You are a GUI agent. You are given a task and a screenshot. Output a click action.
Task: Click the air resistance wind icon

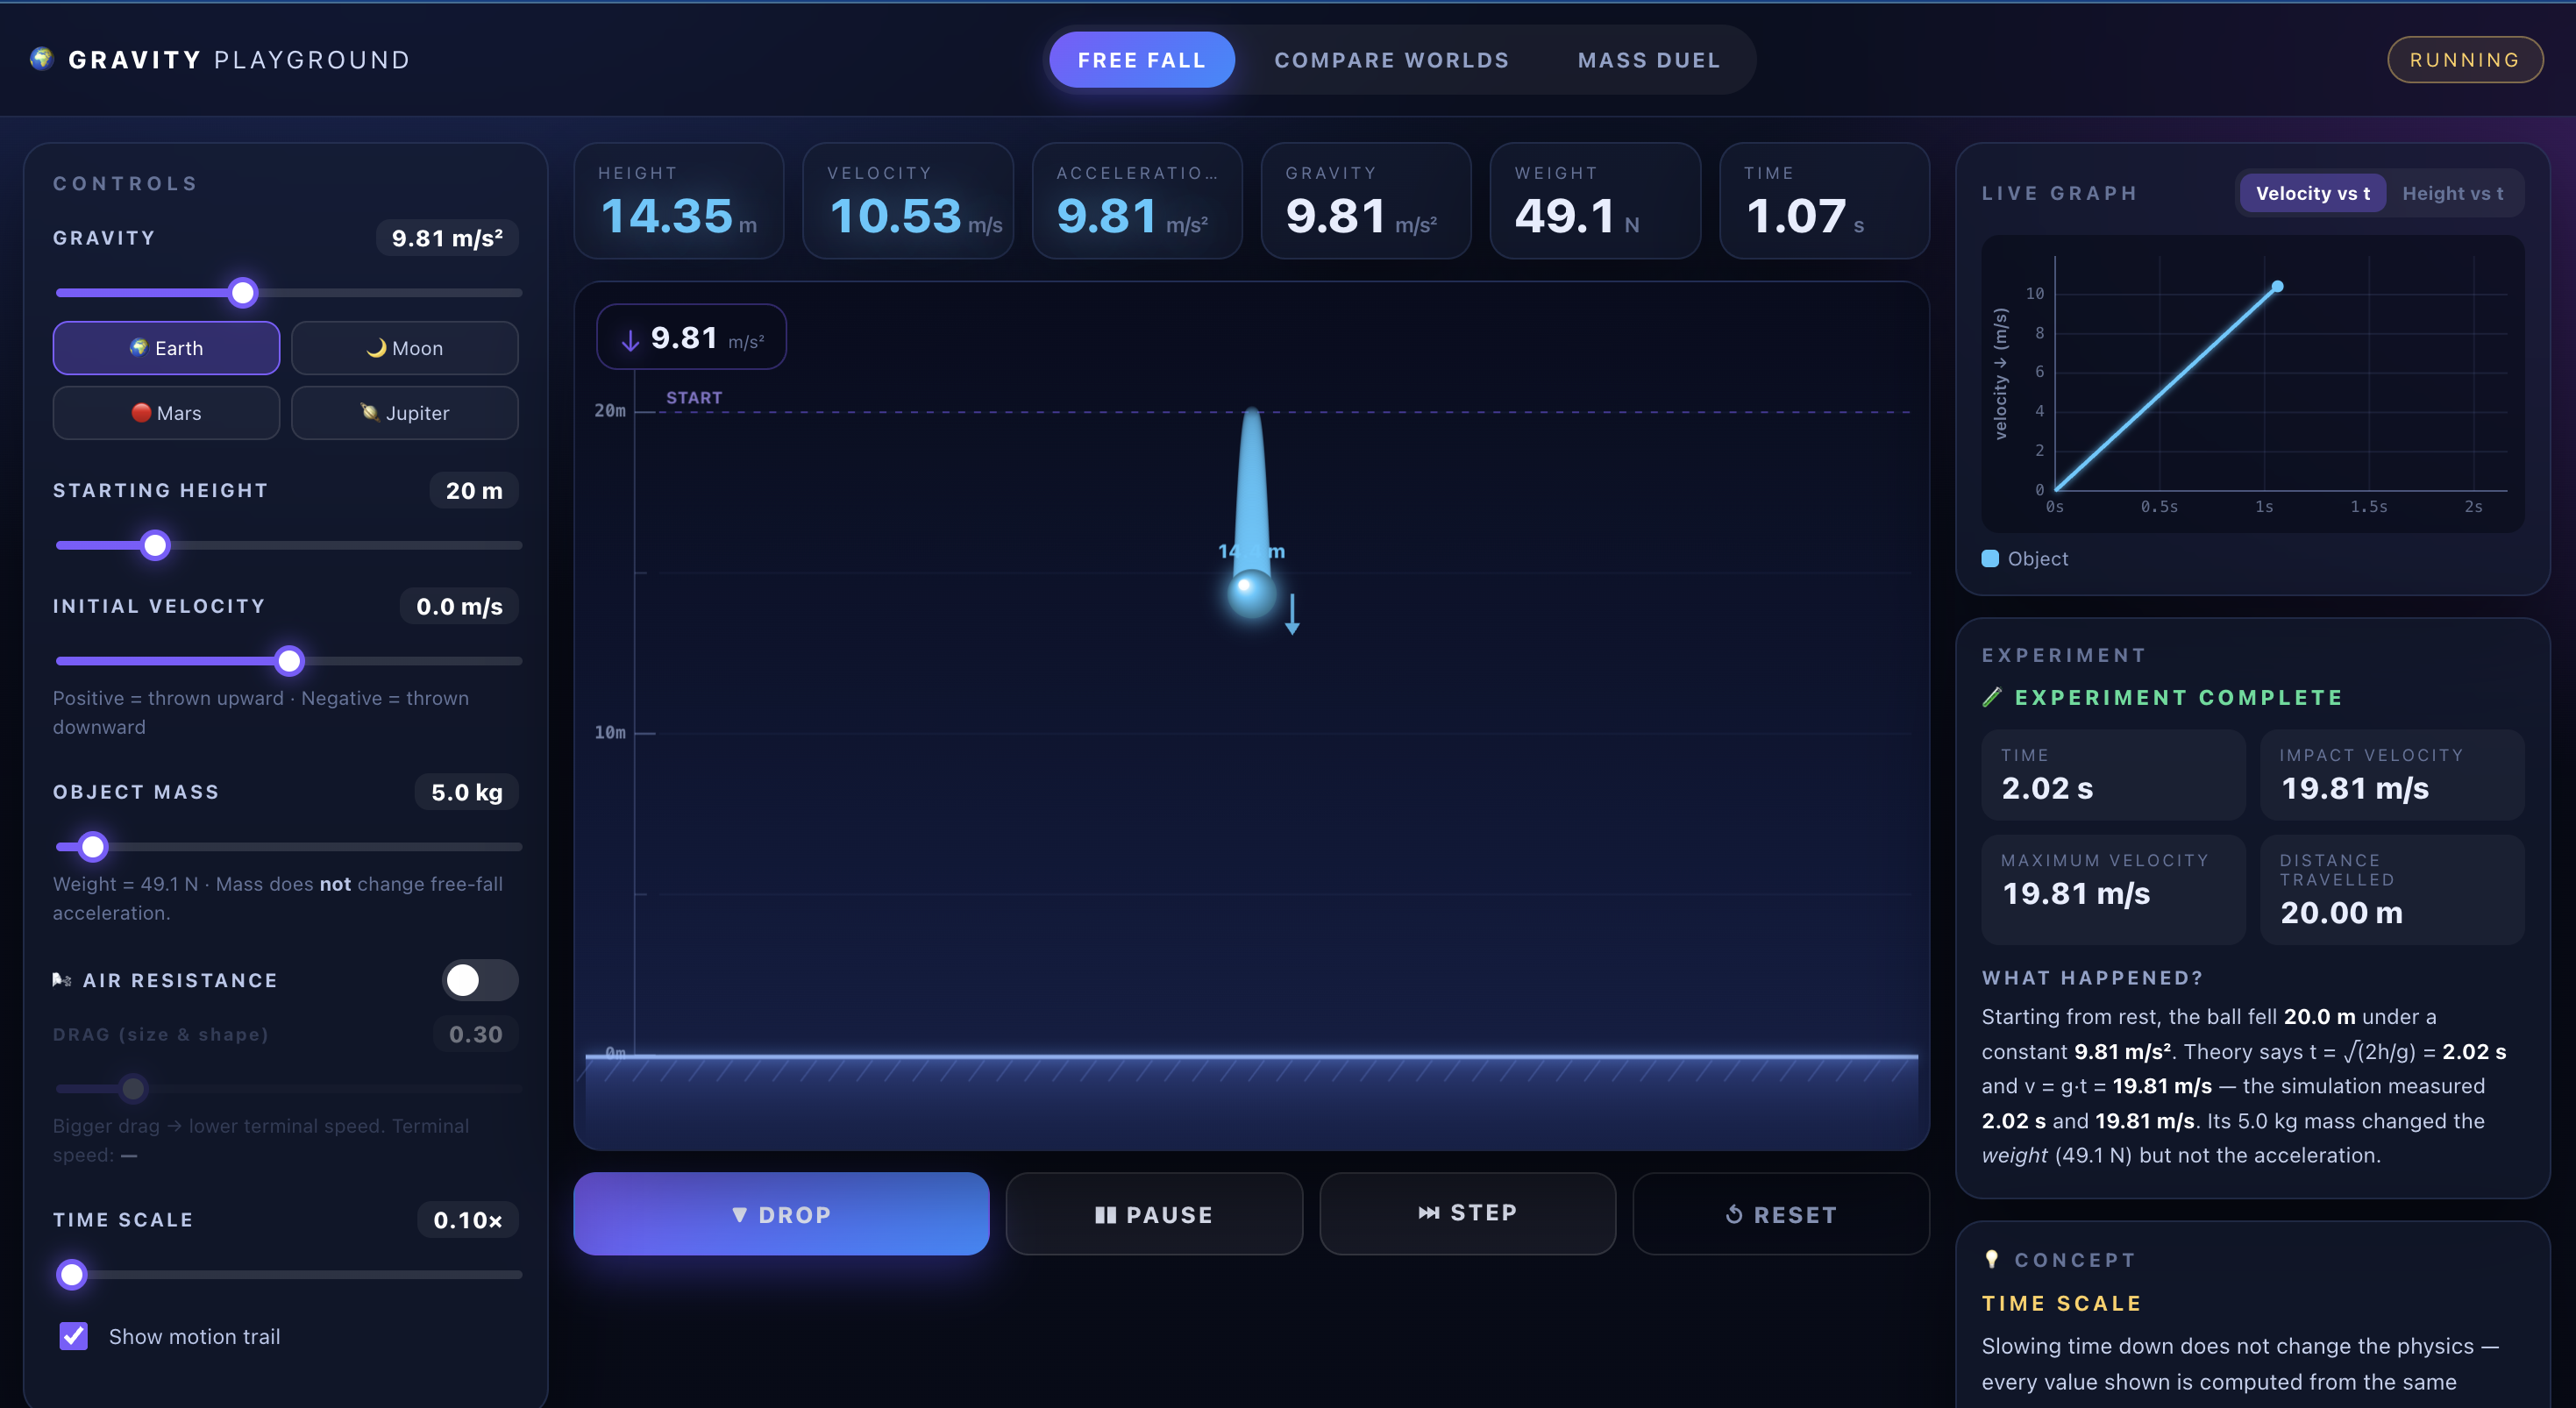pos(62,980)
